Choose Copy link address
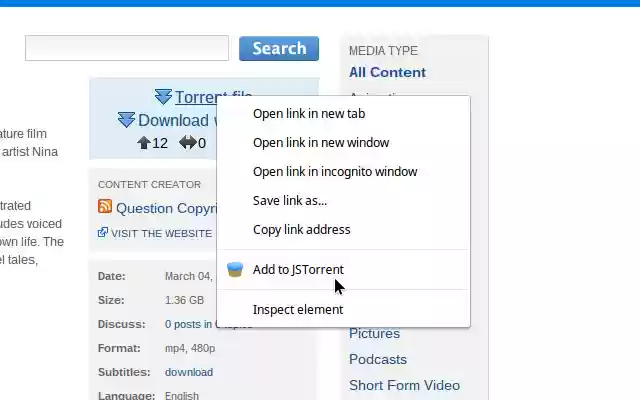 pyautogui.click(x=302, y=229)
